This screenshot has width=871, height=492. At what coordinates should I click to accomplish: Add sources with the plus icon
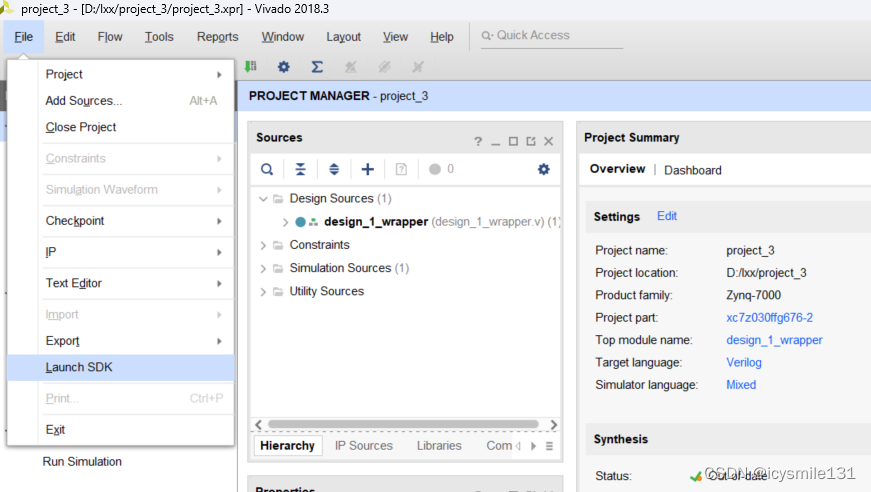click(x=368, y=169)
